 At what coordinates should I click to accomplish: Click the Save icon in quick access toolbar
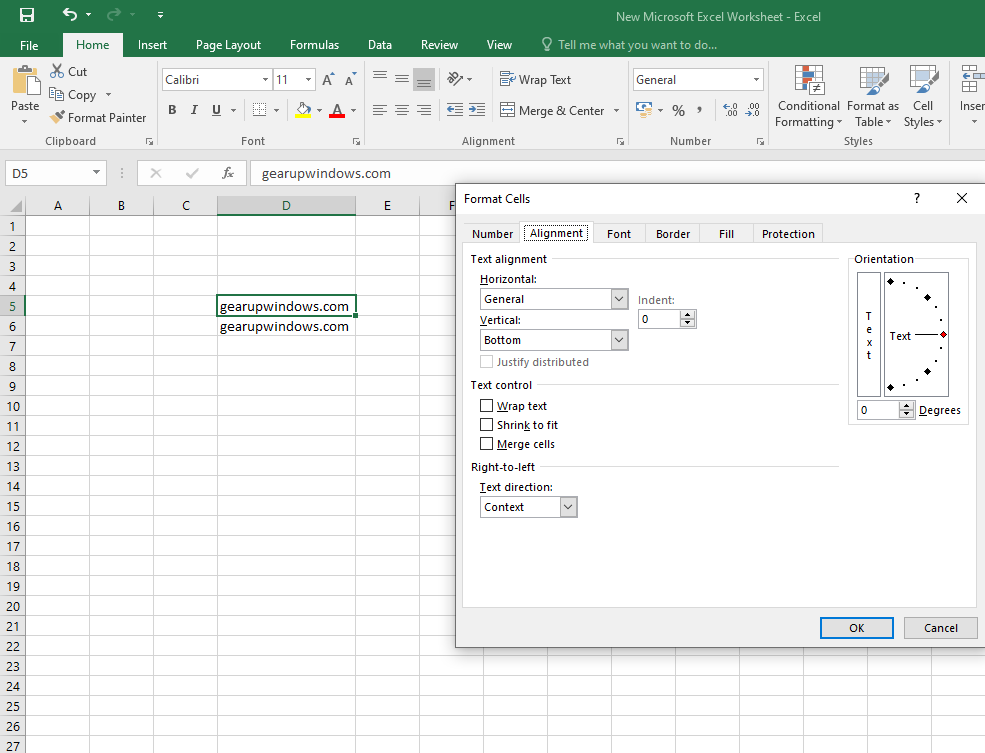click(x=27, y=15)
